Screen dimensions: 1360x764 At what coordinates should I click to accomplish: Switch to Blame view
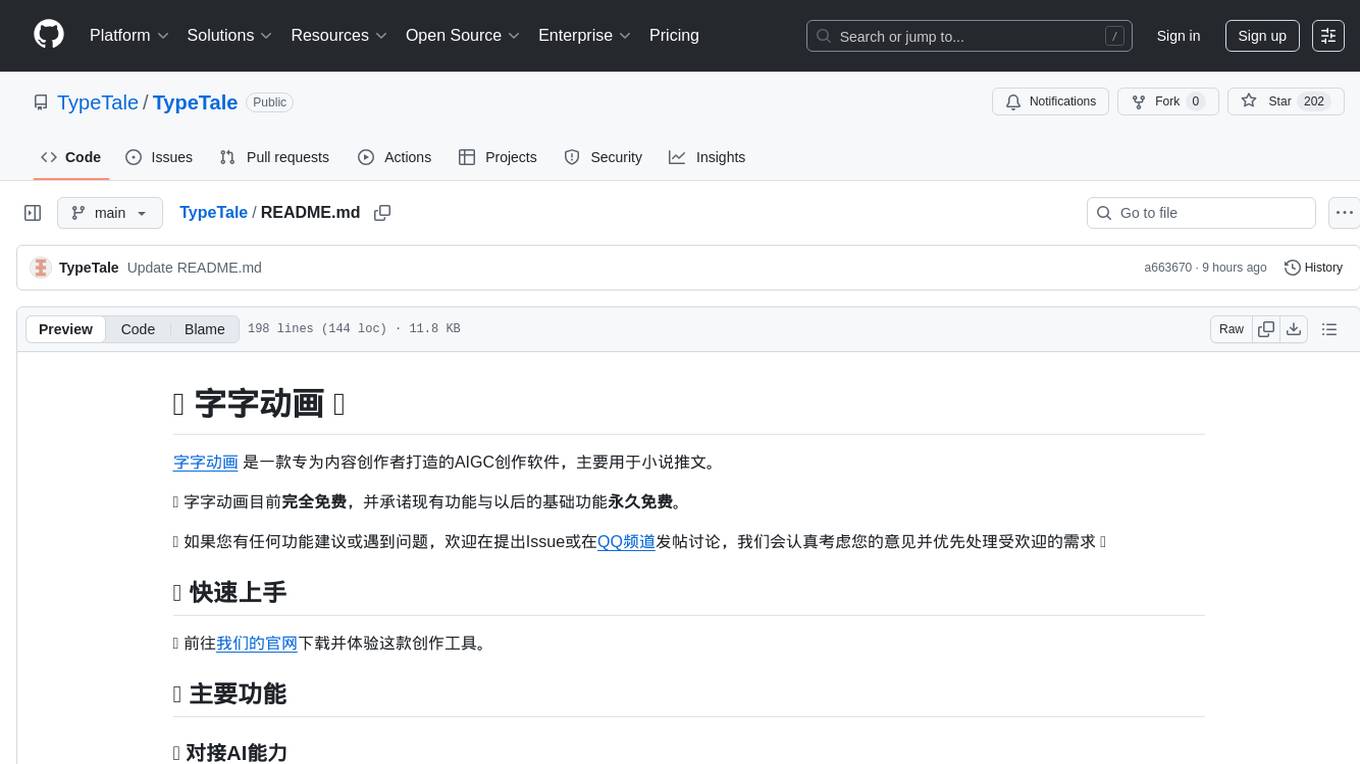coord(205,329)
